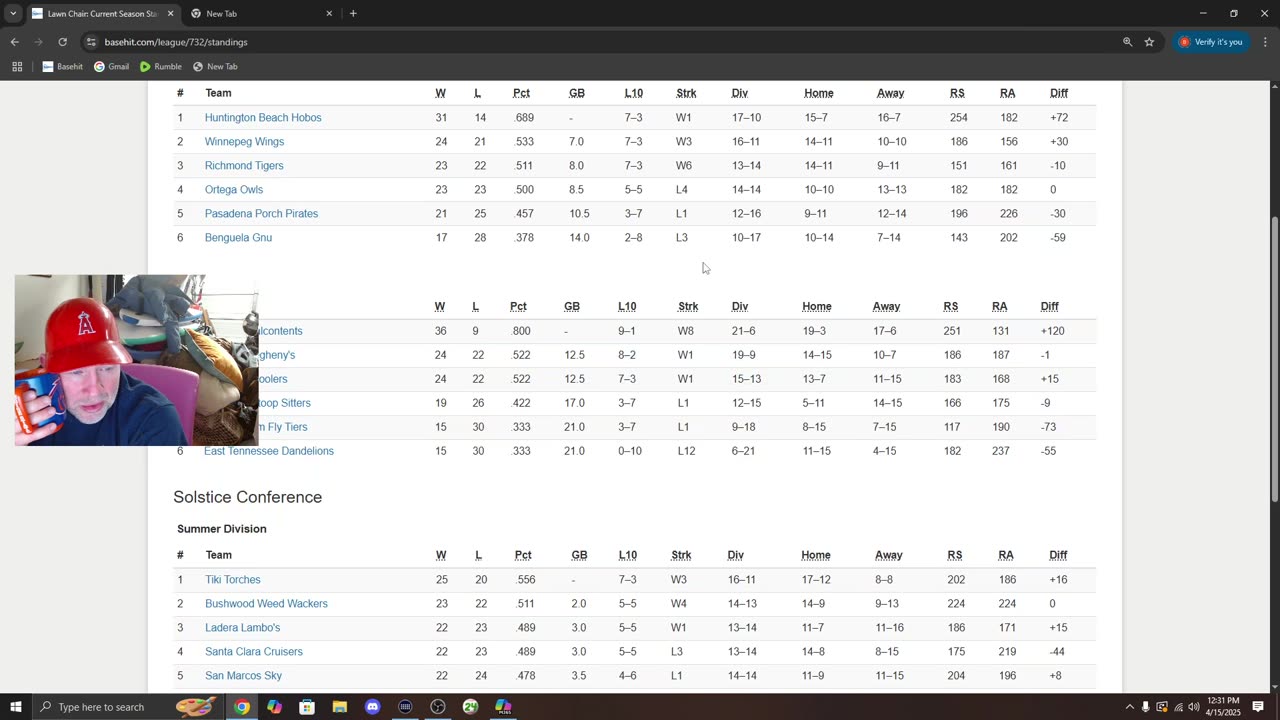Click the basehit.com address bar
Screen dimensions: 1280x720
click(x=600, y=42)
